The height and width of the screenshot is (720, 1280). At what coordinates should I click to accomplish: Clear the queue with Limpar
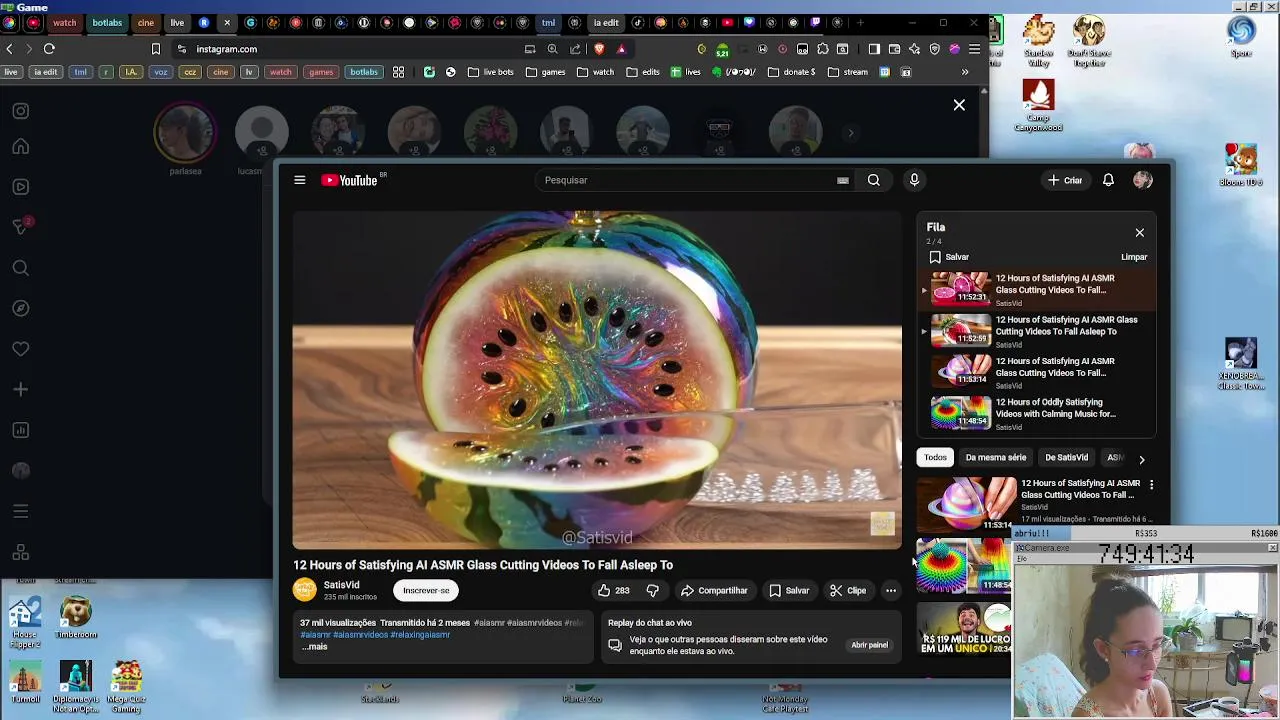pos(1134,257)
